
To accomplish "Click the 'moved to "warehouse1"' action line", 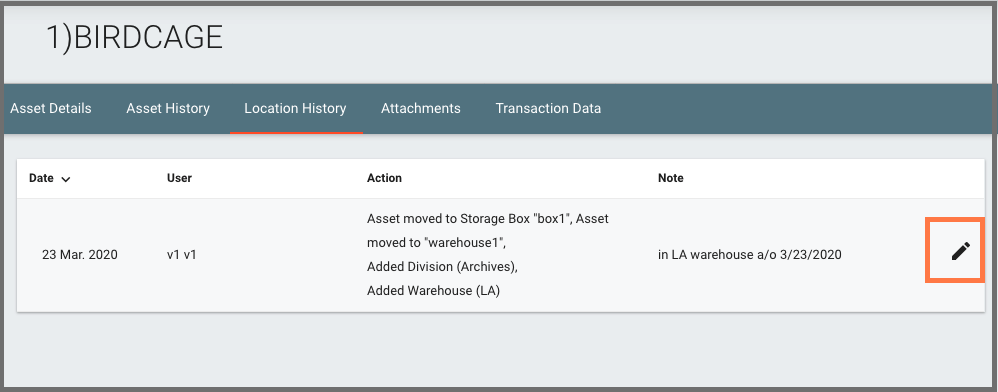I will [x=437, y=243].
